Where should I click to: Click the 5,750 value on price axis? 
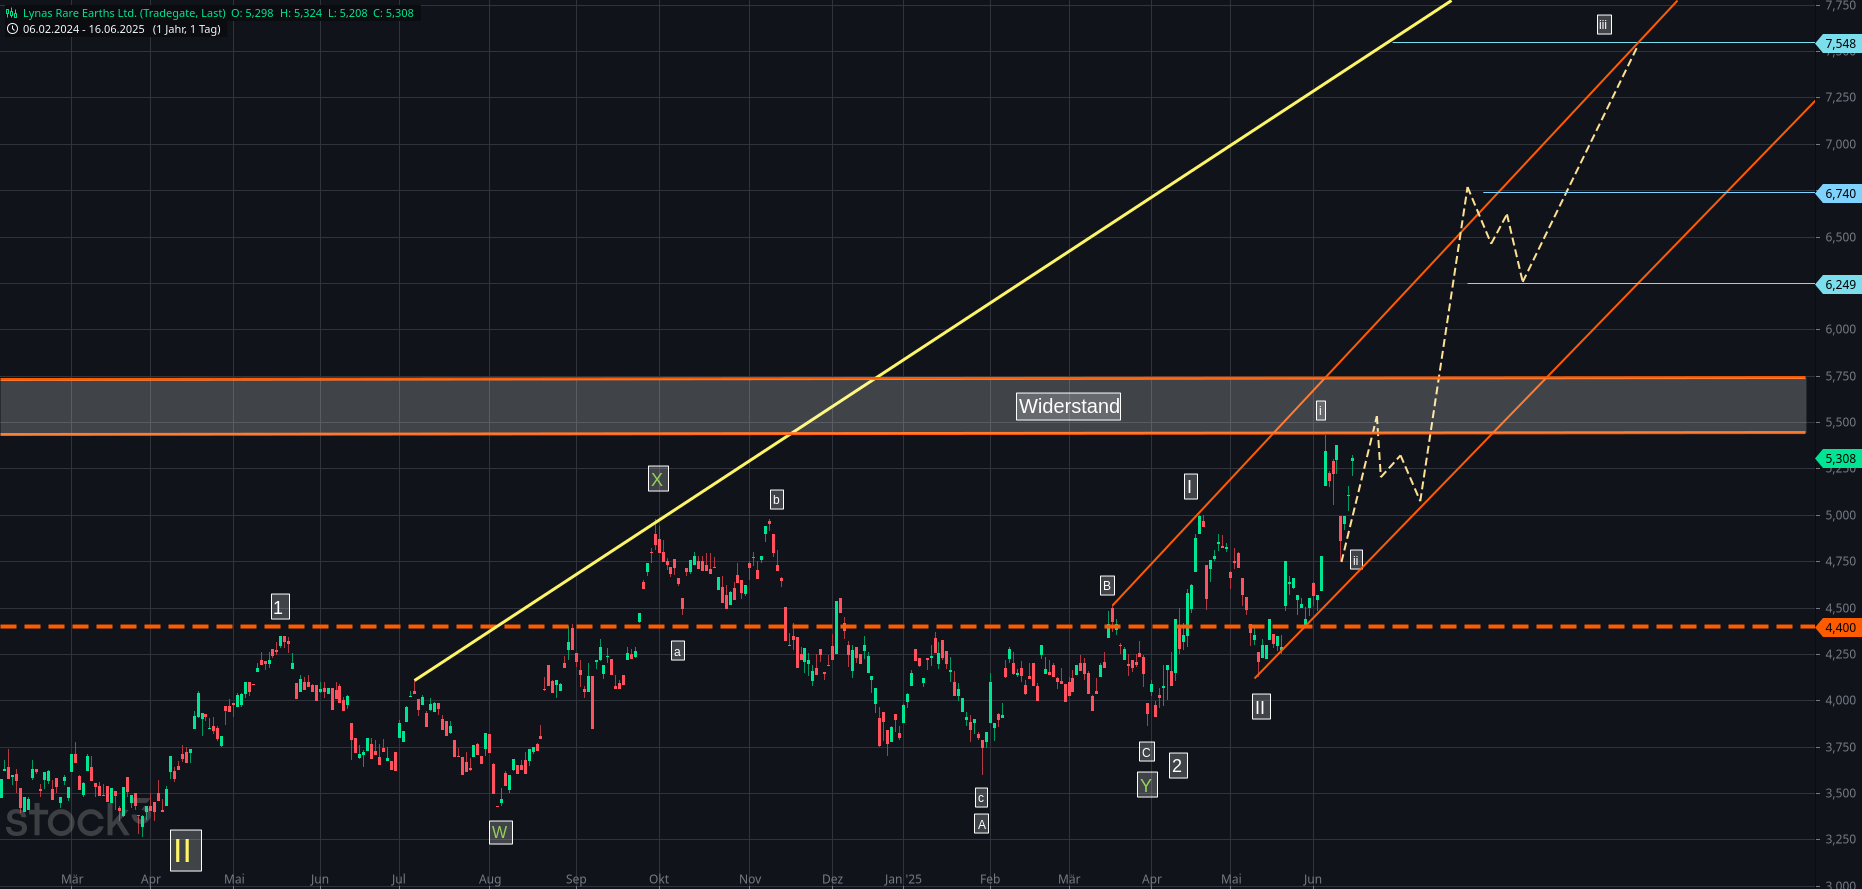point(1841,376)
